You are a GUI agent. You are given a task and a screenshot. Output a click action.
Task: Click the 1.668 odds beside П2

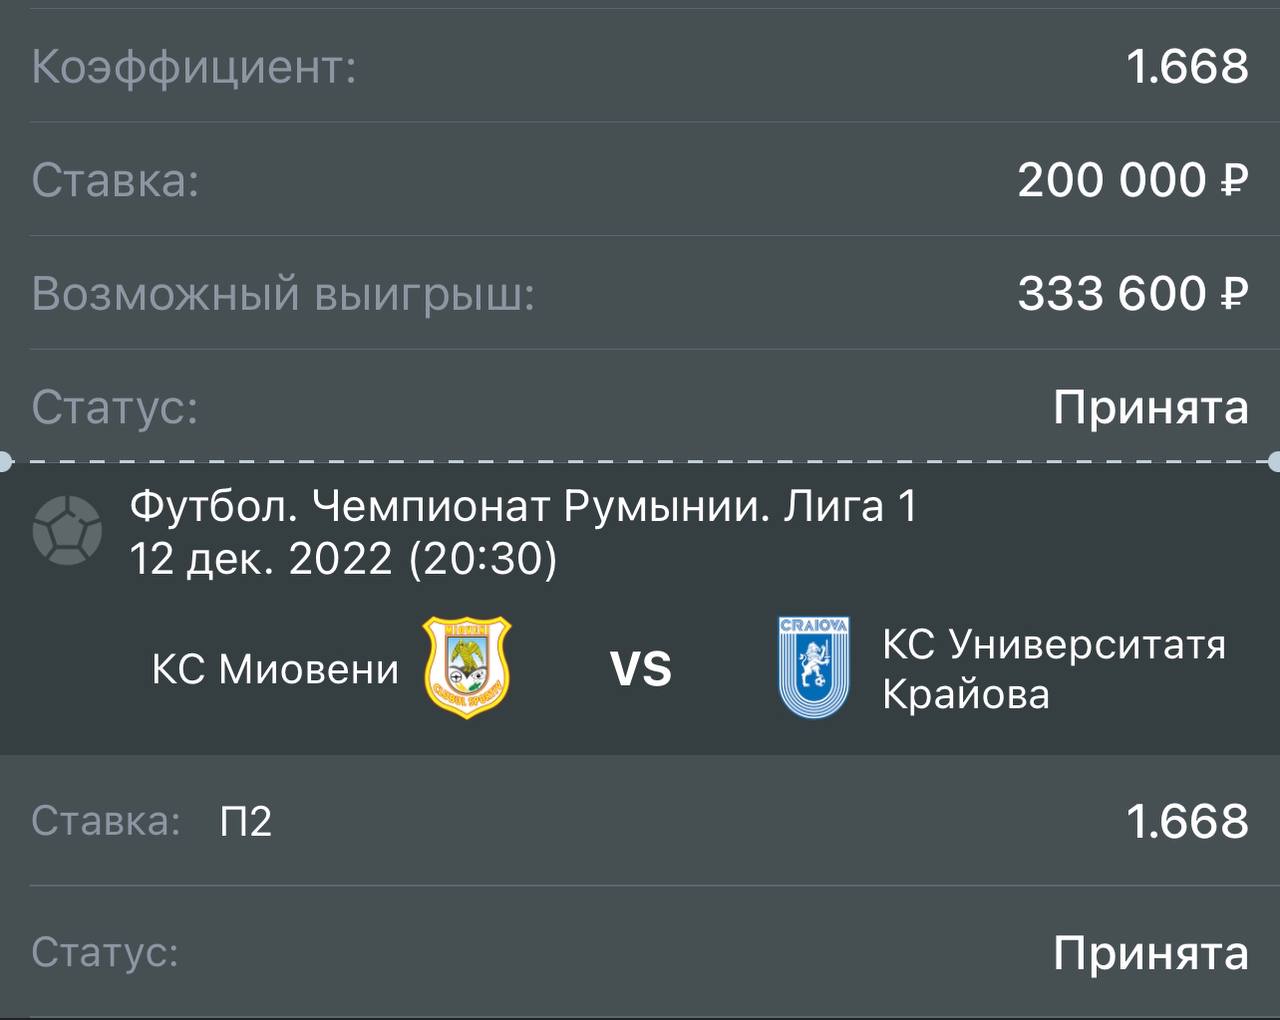tap(1187, 821)
